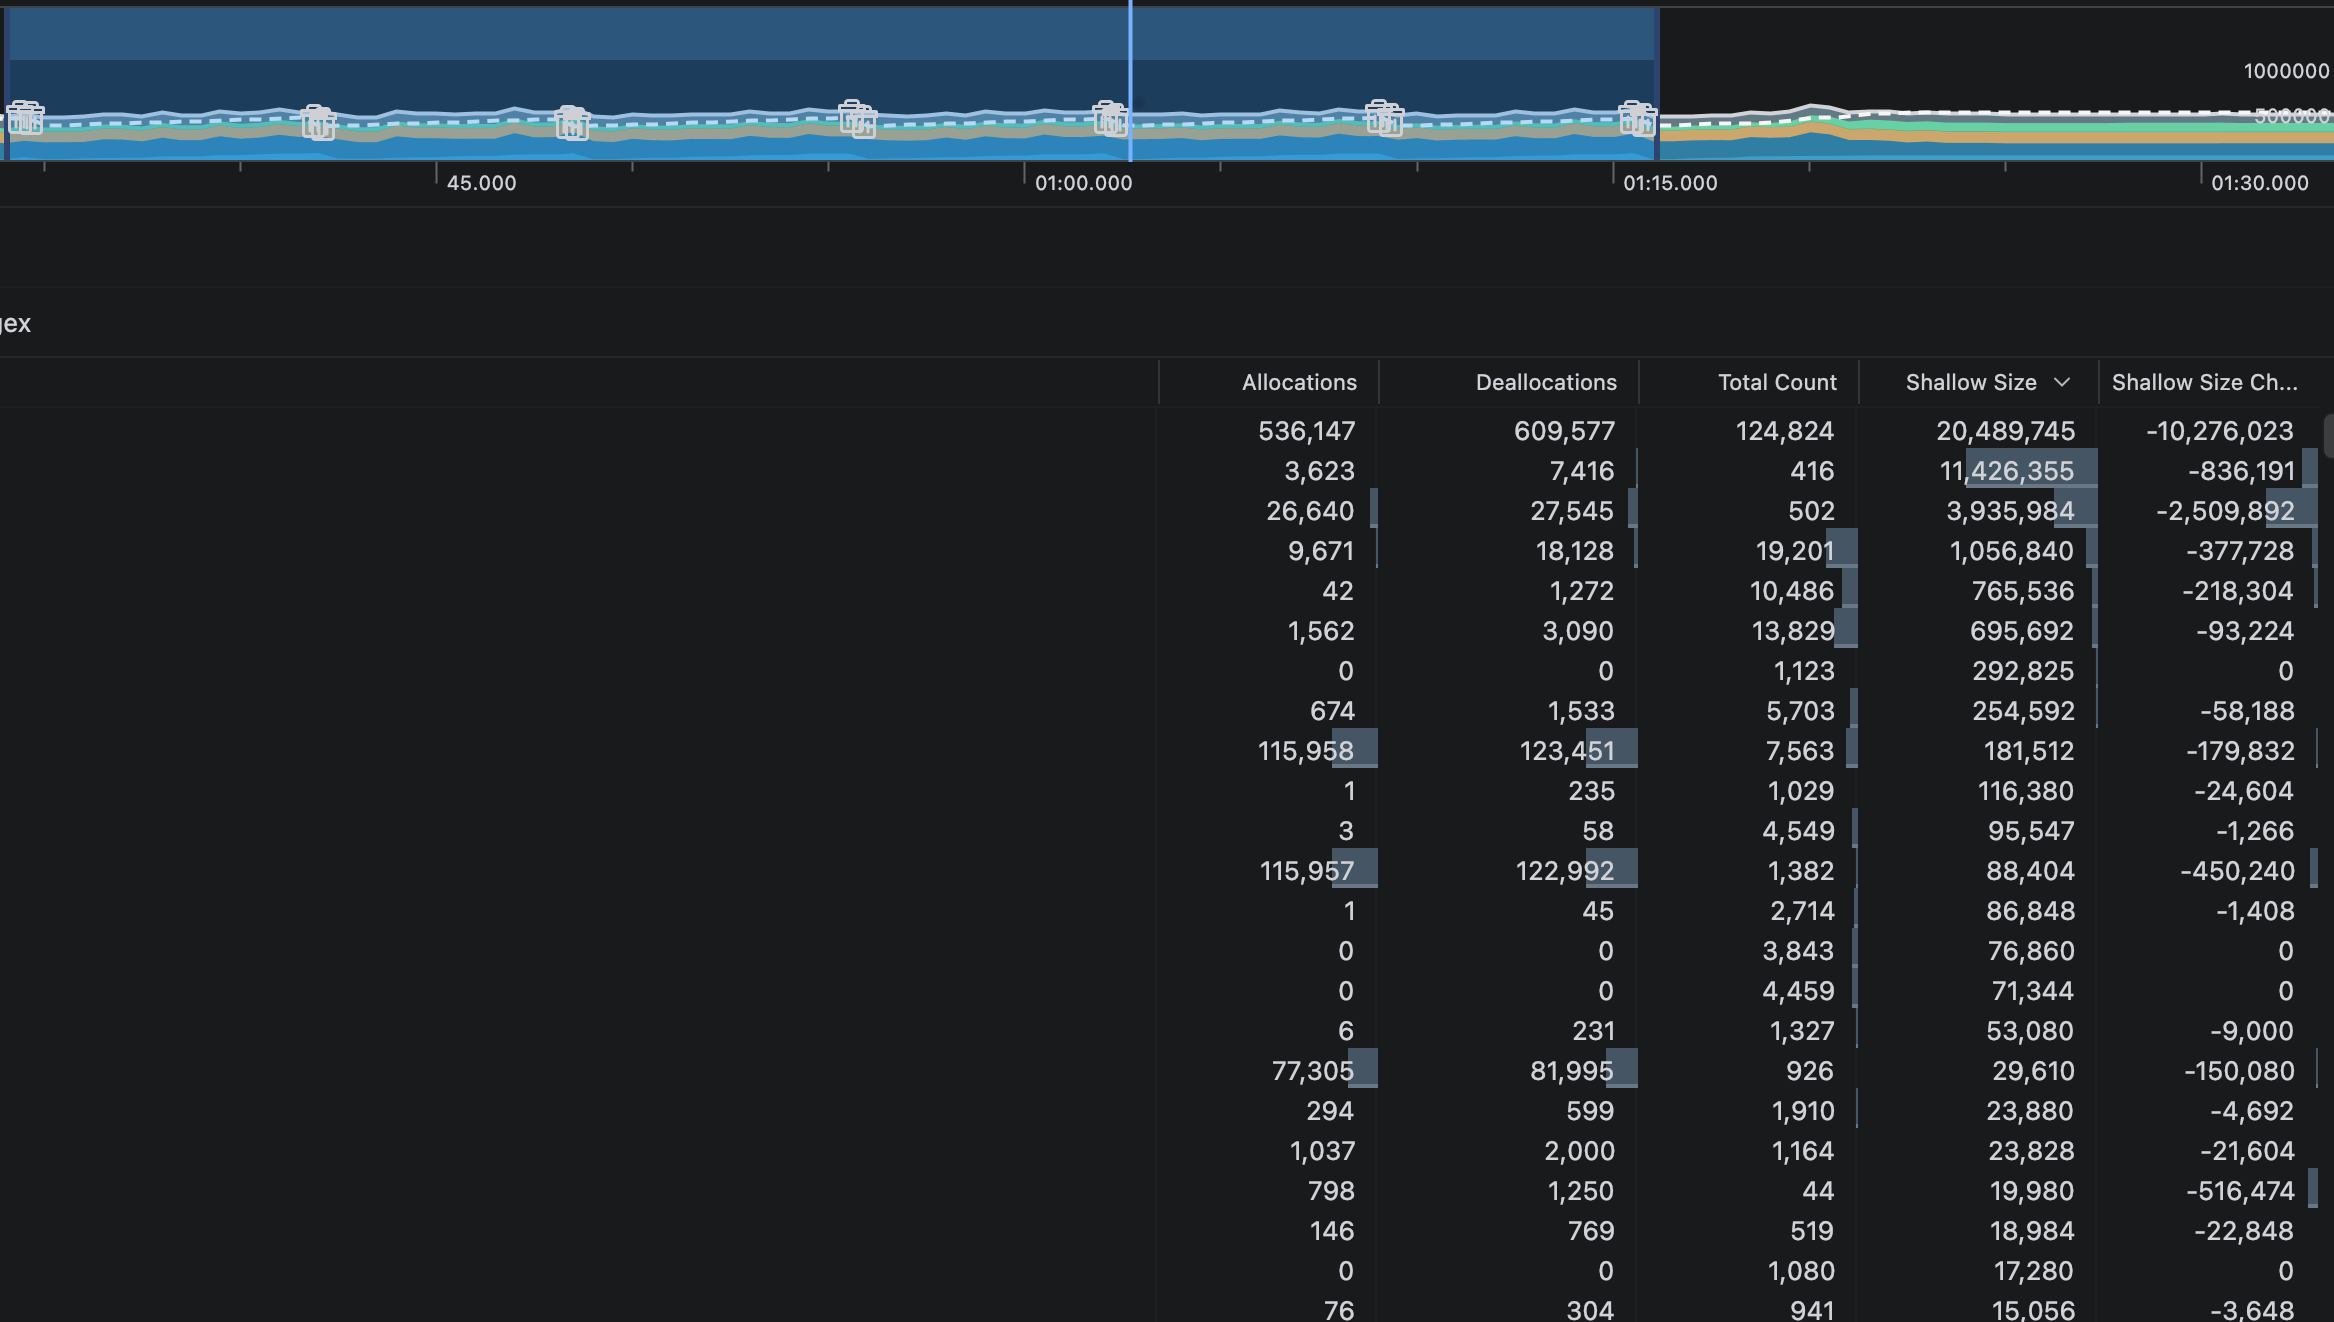Click the right edge handle of the timeline selection
The height and width of the screenshot is (1322, 2334).
coord(1657,80)
